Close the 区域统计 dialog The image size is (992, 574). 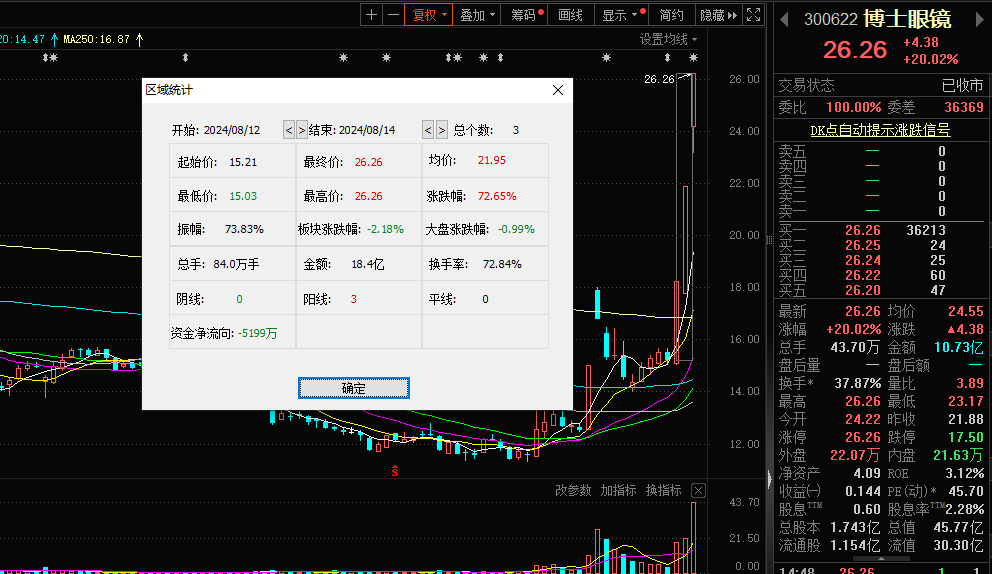pos(558,90)
